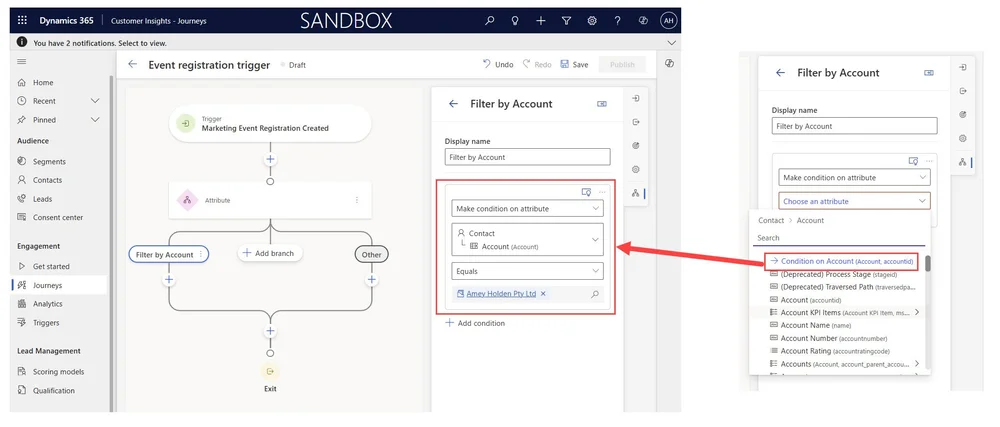The height and width of the screenshot is (427, 1000).
Task: Remove Amey Holden Pty Ltd with the X
Action: 543,294
